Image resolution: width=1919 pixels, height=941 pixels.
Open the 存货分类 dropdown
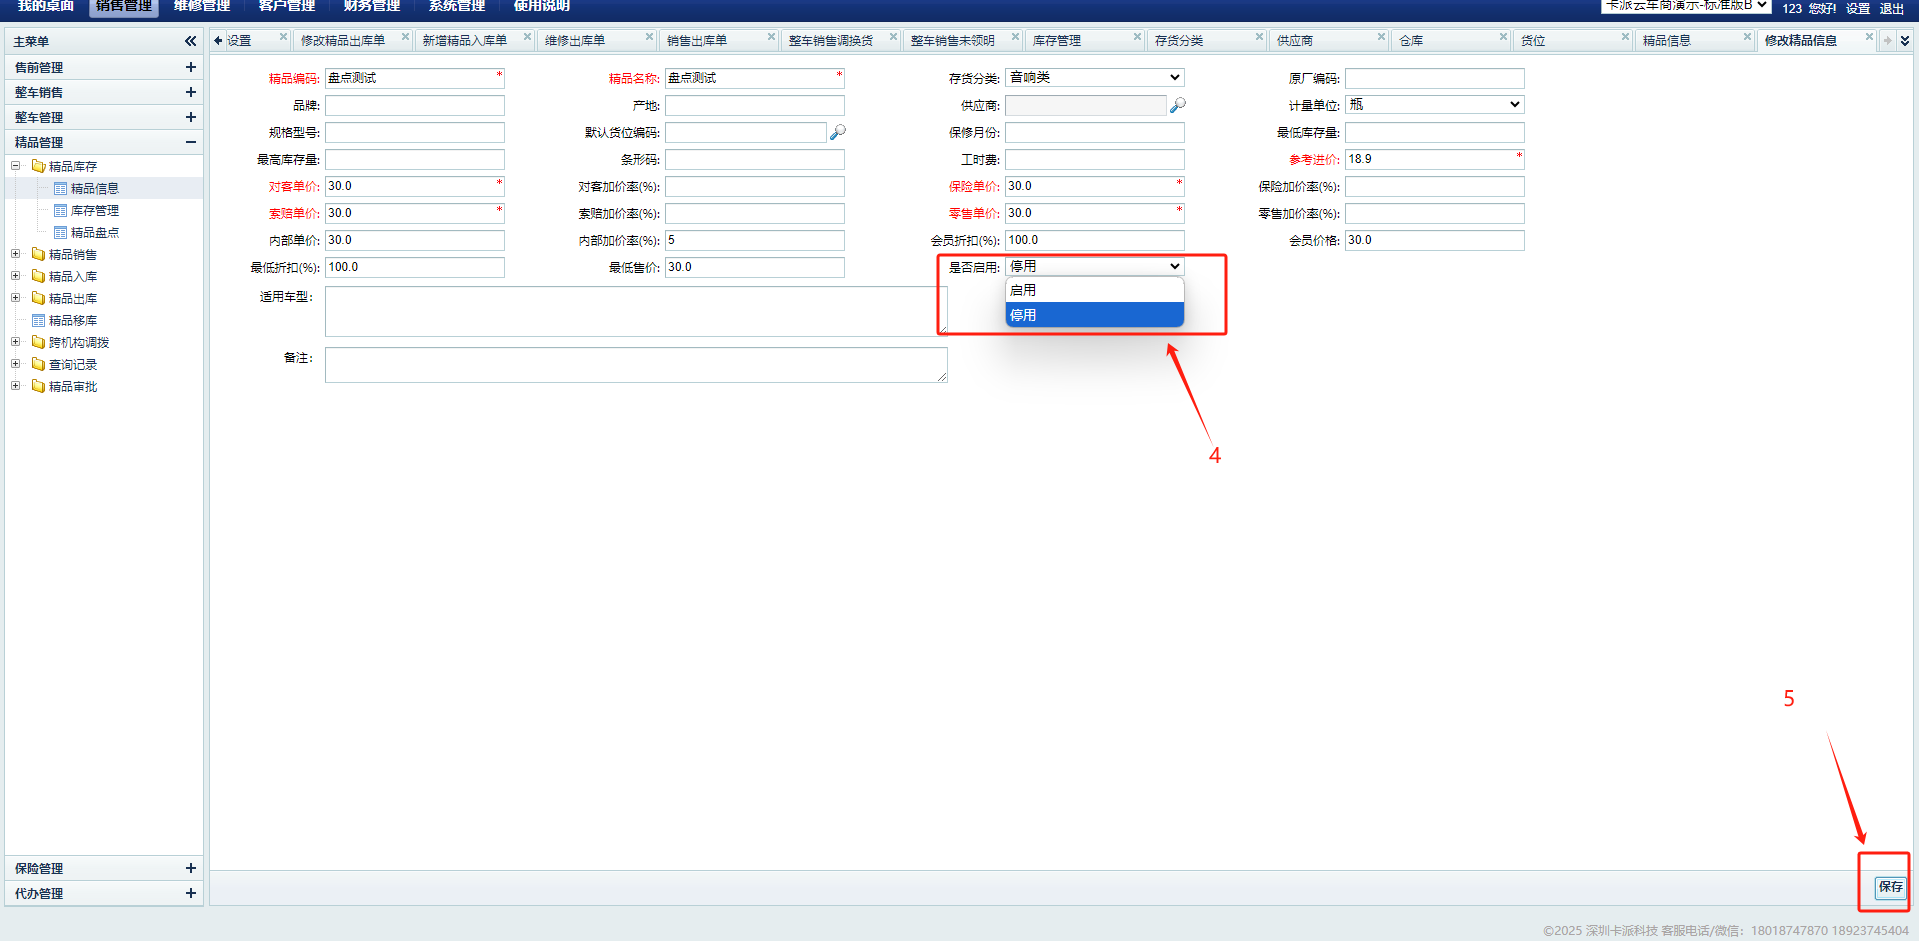click(x=1094, y=78)
